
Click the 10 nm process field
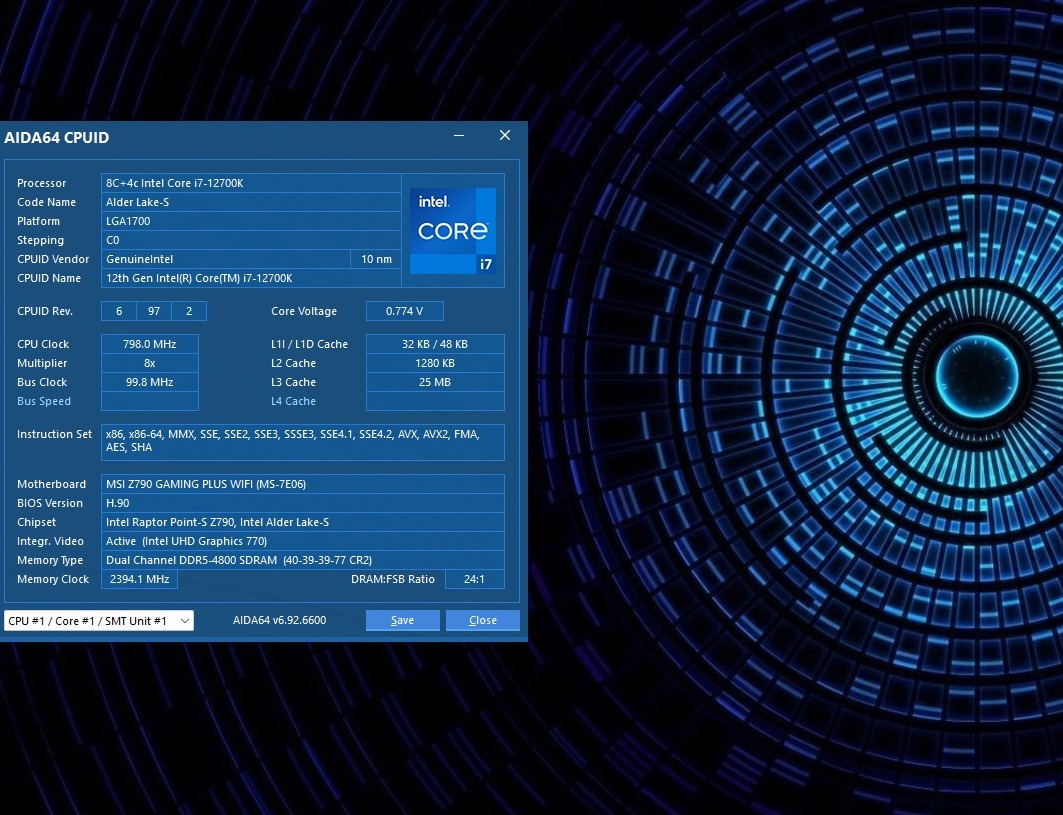[x=376, y=259]
